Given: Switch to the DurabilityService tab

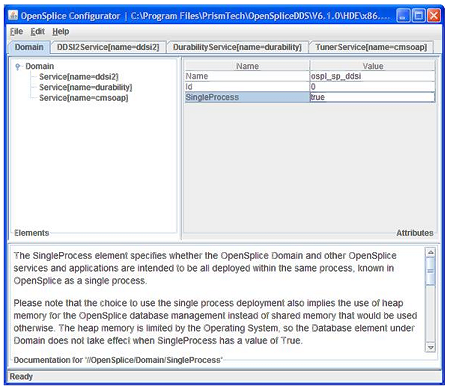Looking at the screenshot, I should point(237,47).
